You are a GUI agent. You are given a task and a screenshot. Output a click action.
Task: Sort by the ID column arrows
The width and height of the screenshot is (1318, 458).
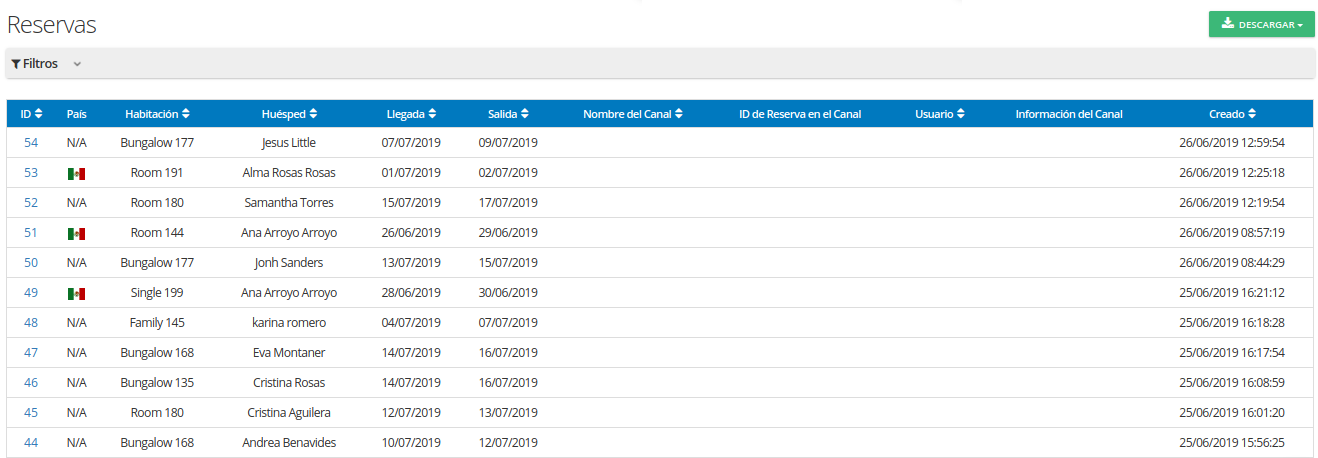point(40,114)
